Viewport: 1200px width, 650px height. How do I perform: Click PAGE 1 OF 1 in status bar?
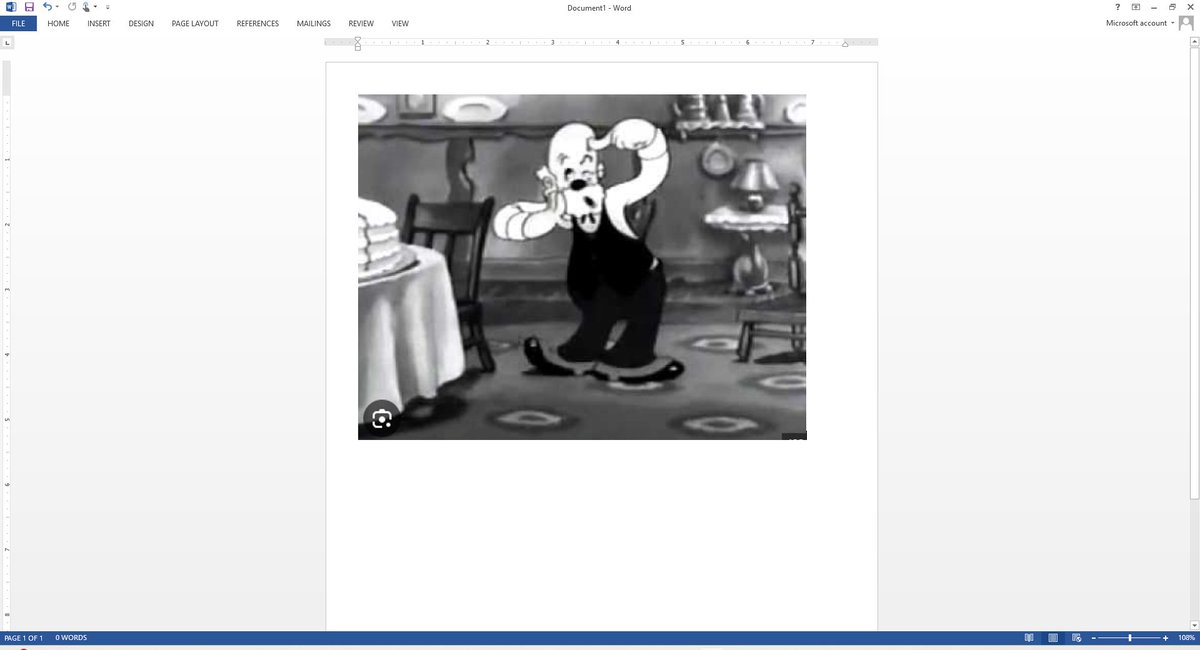24,638
